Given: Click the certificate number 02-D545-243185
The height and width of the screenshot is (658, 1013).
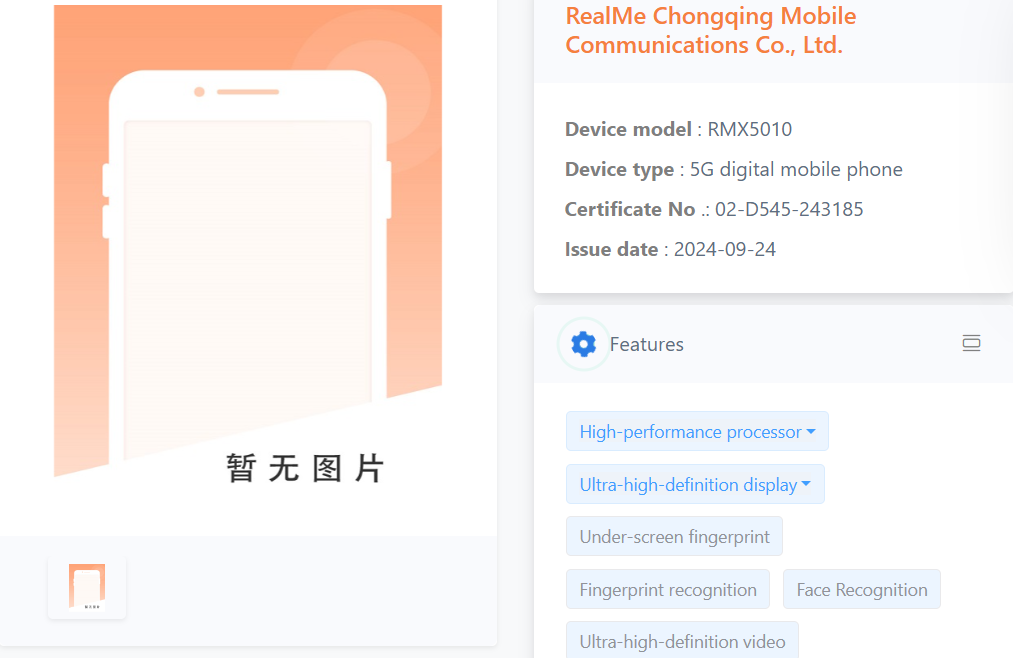Looking at the screenshot, I should [789, 209].
